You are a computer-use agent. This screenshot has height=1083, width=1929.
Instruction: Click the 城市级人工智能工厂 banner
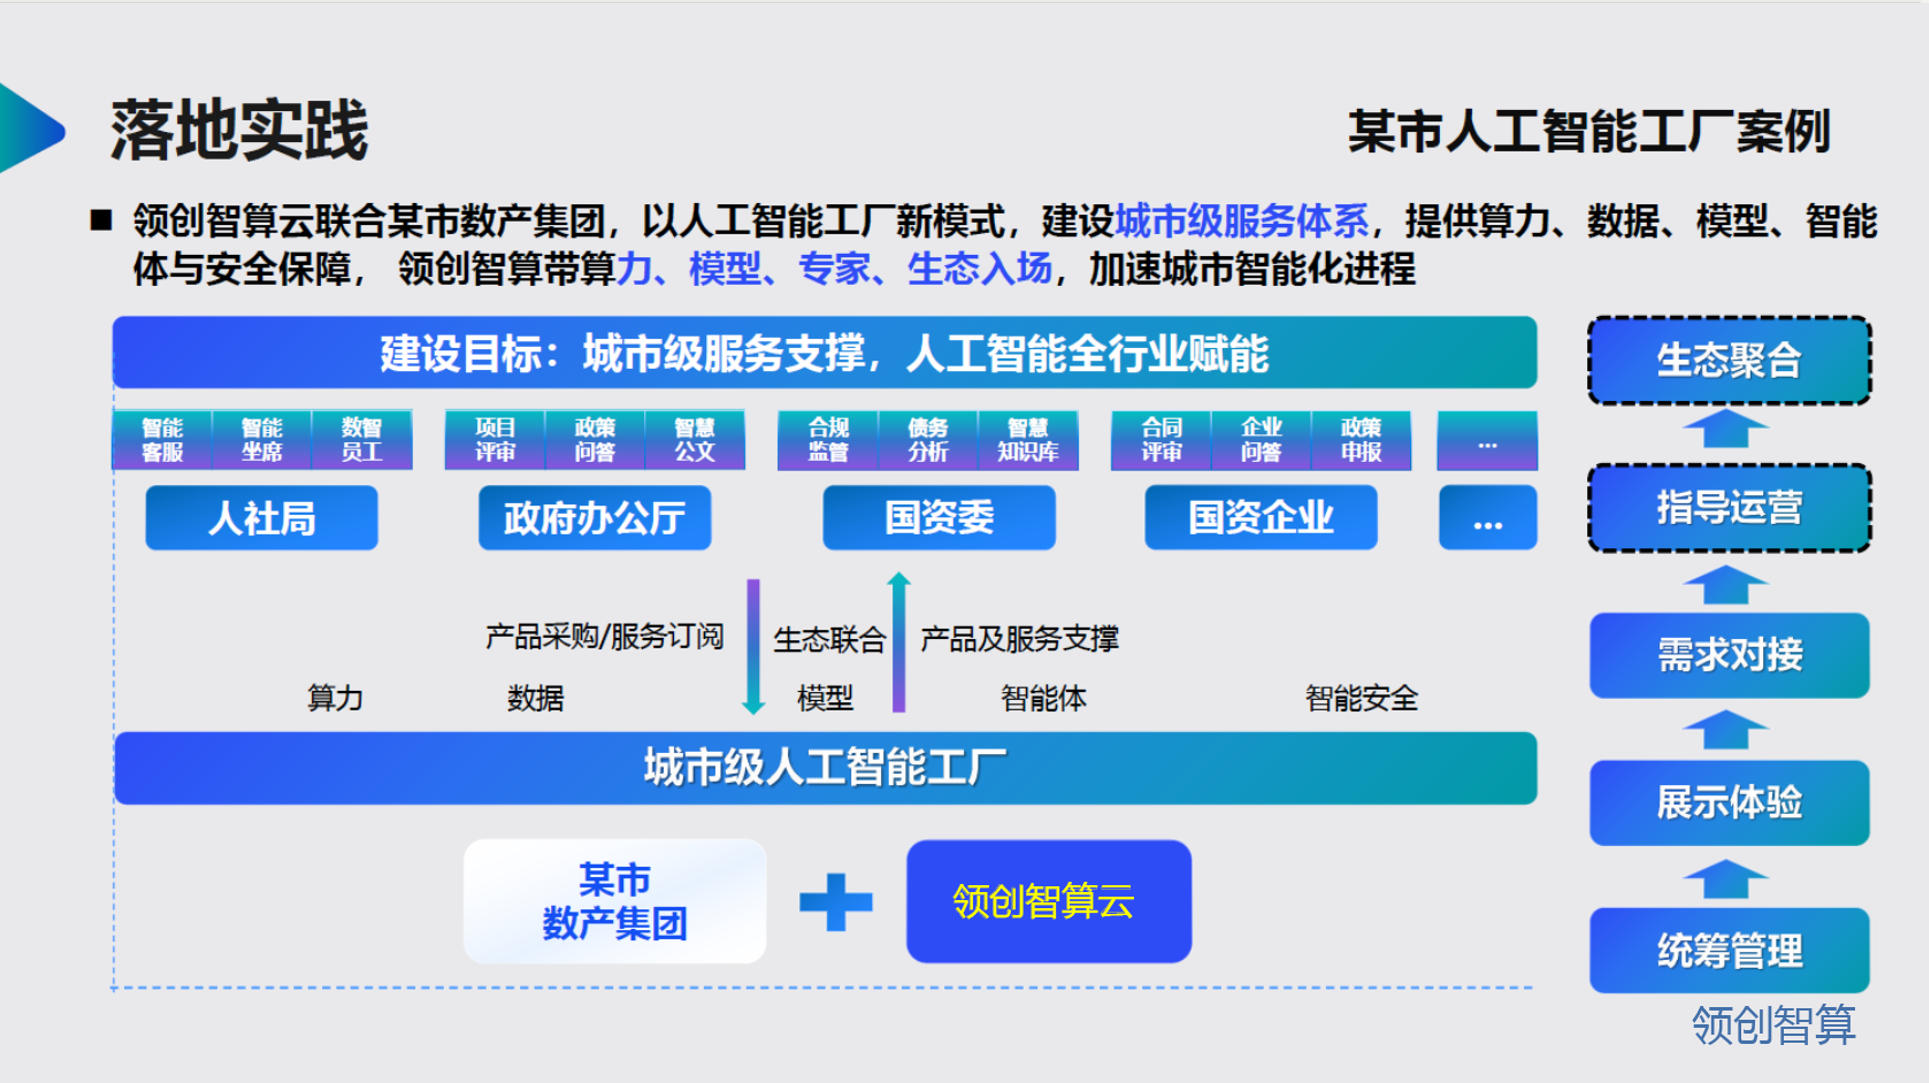tap(825, 768)
